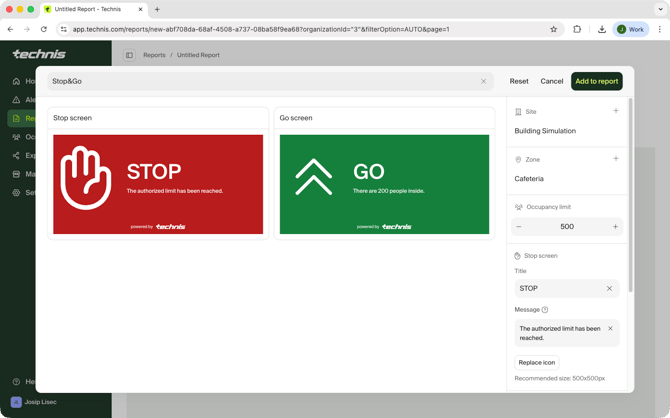Close the Untitled Report browser tab
Viewport: 670px width, 418px height.
[140, 9]
